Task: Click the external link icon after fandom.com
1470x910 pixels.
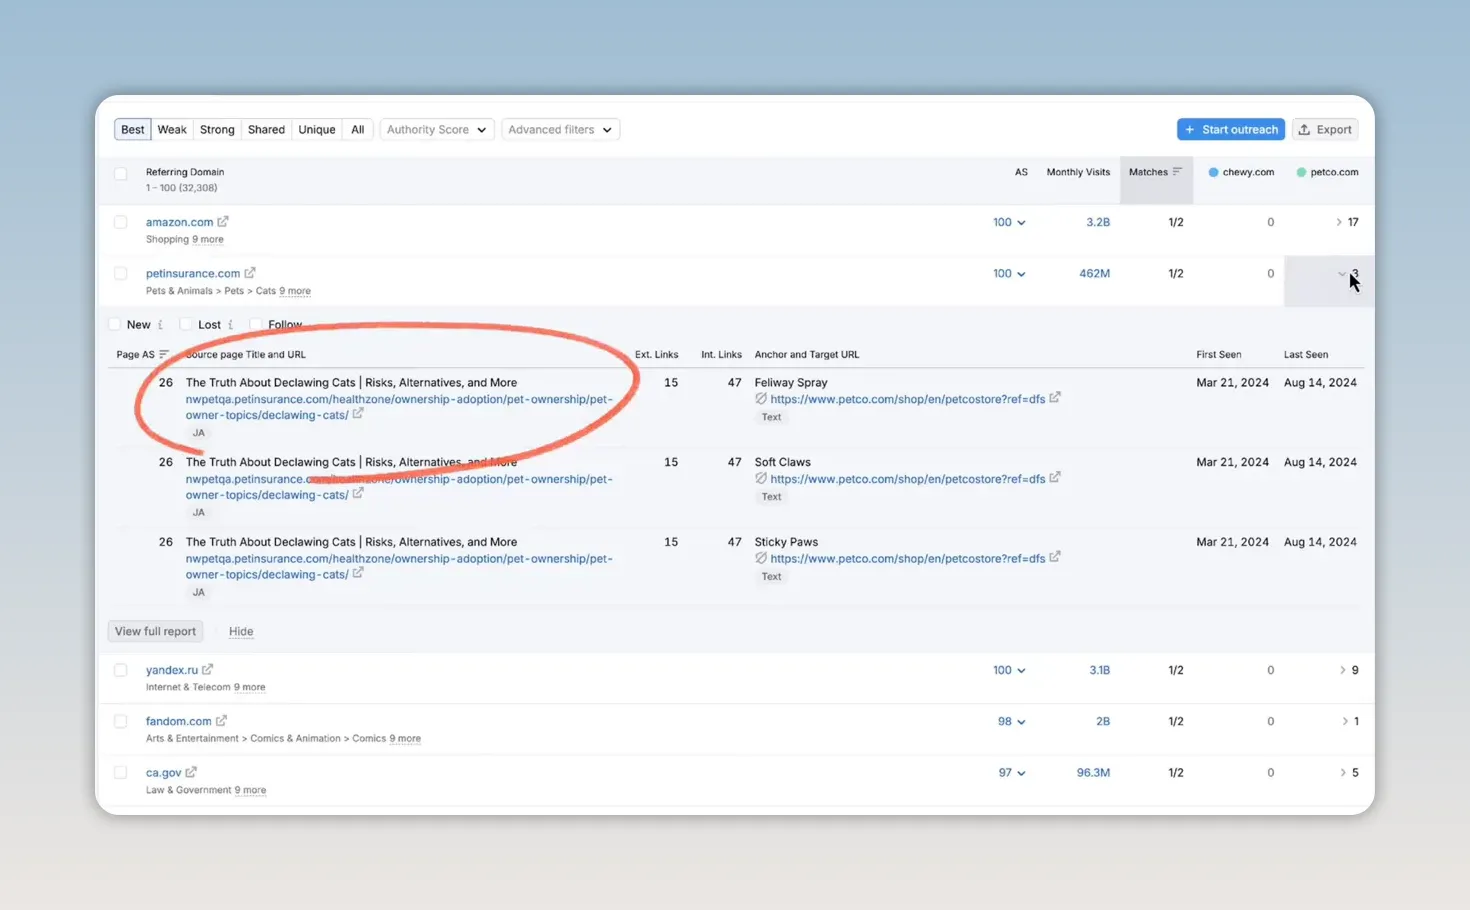Action: coord(222,720)
